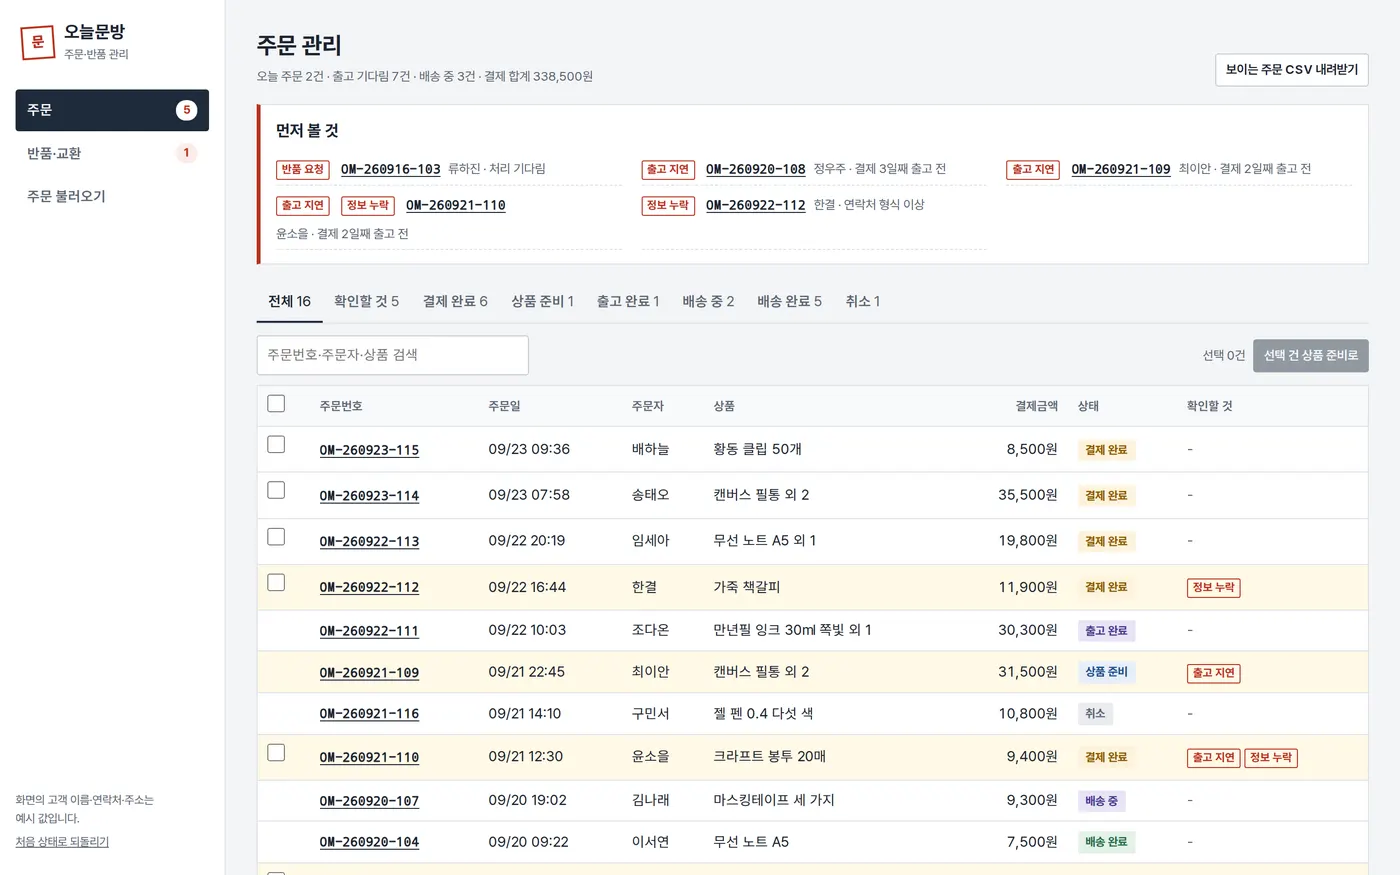Click 출고 완료 status of 조다운 order
The width and height of the screenshot is (1400, 875).
point(1106,631)
